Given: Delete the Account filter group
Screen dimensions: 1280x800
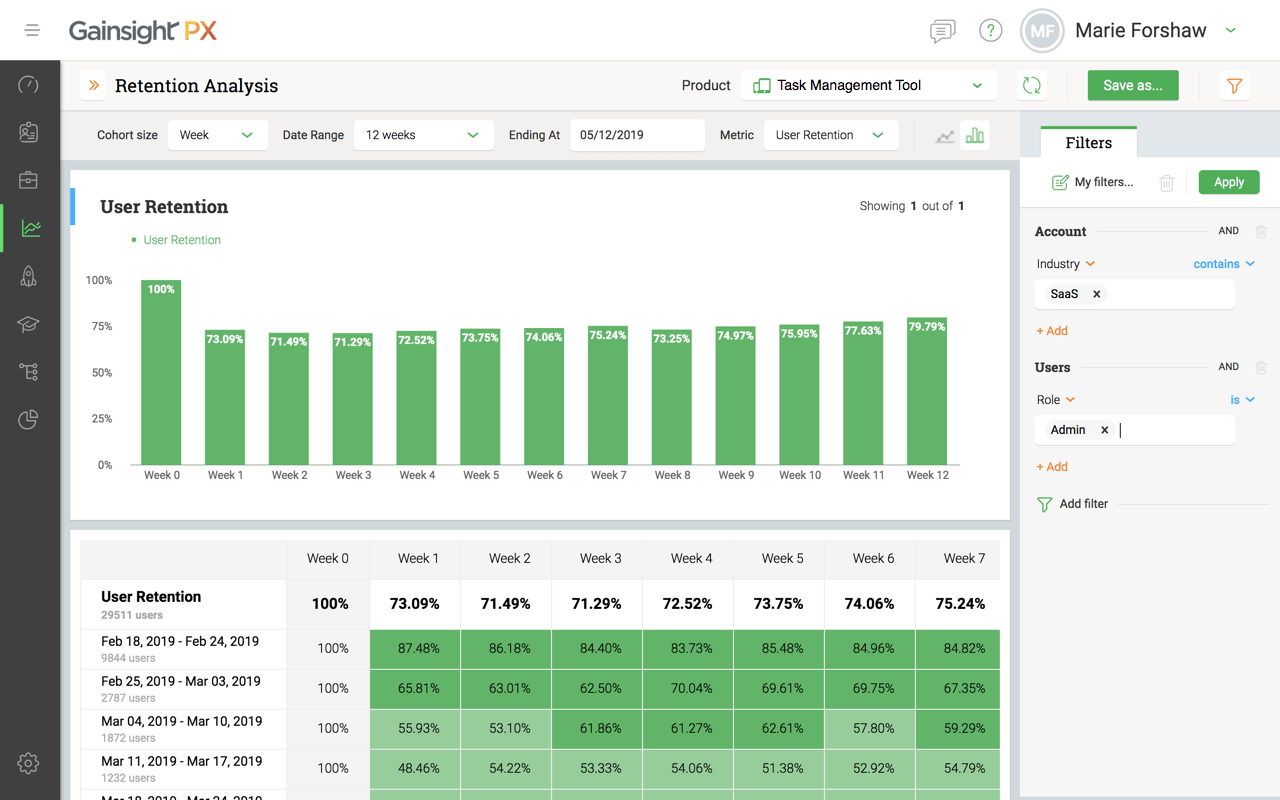Looking at the screenshot, I should point(1261,231).
